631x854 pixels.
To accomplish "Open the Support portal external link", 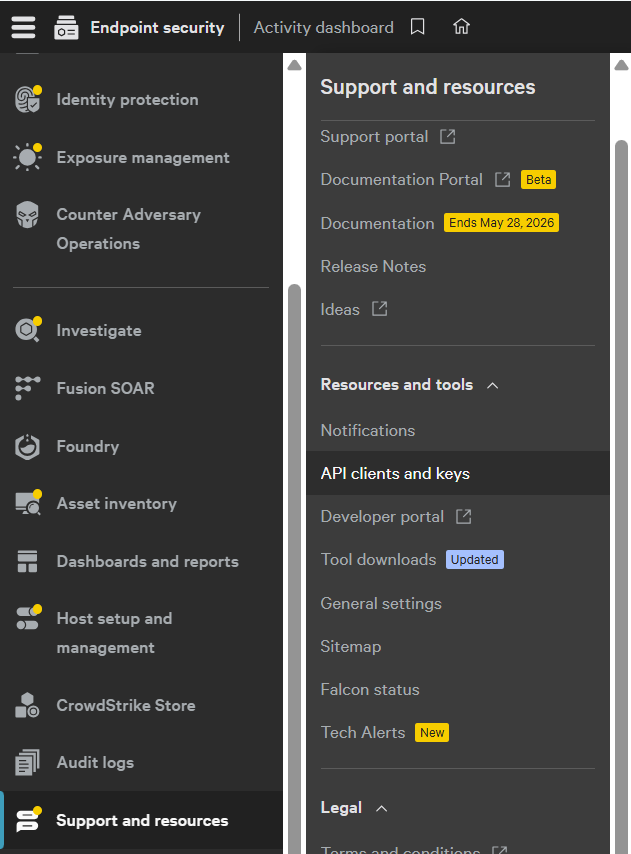I will click(388, 136).
